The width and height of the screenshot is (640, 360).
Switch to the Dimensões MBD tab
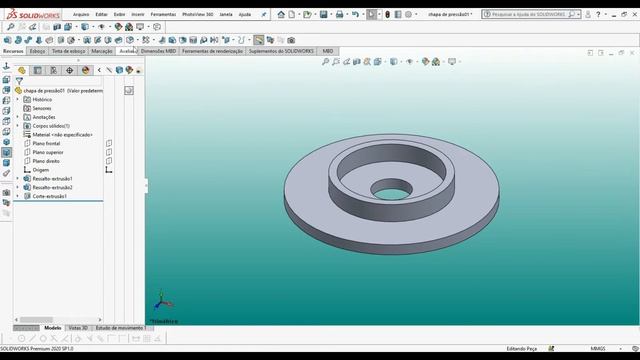[158, 51]
